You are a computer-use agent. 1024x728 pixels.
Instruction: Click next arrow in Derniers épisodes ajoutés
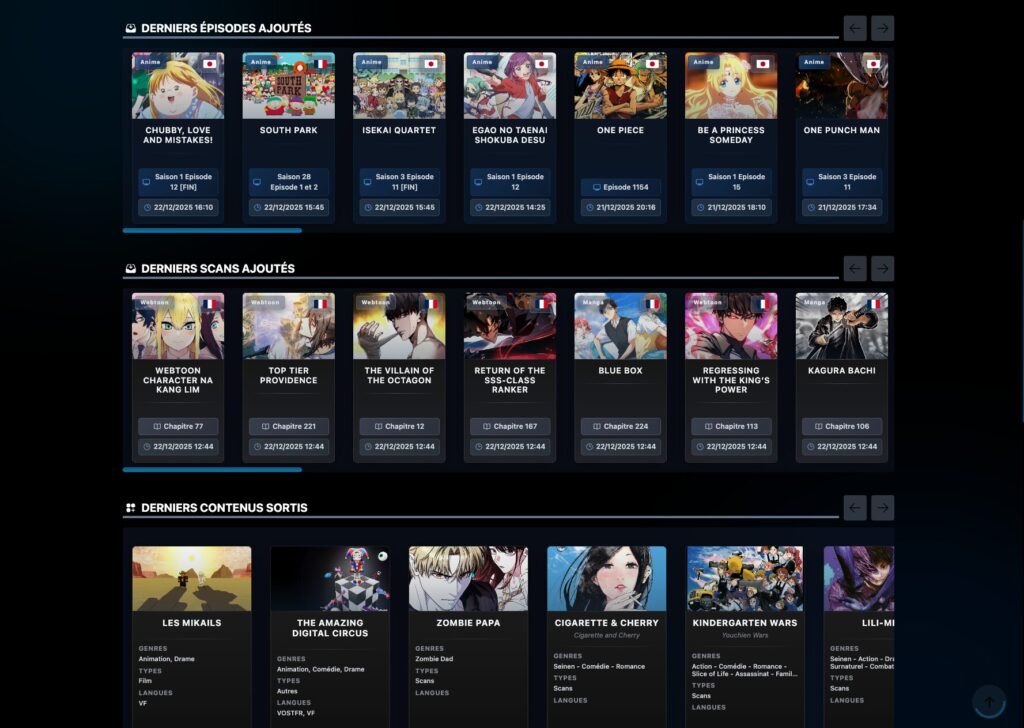point(882,28)
